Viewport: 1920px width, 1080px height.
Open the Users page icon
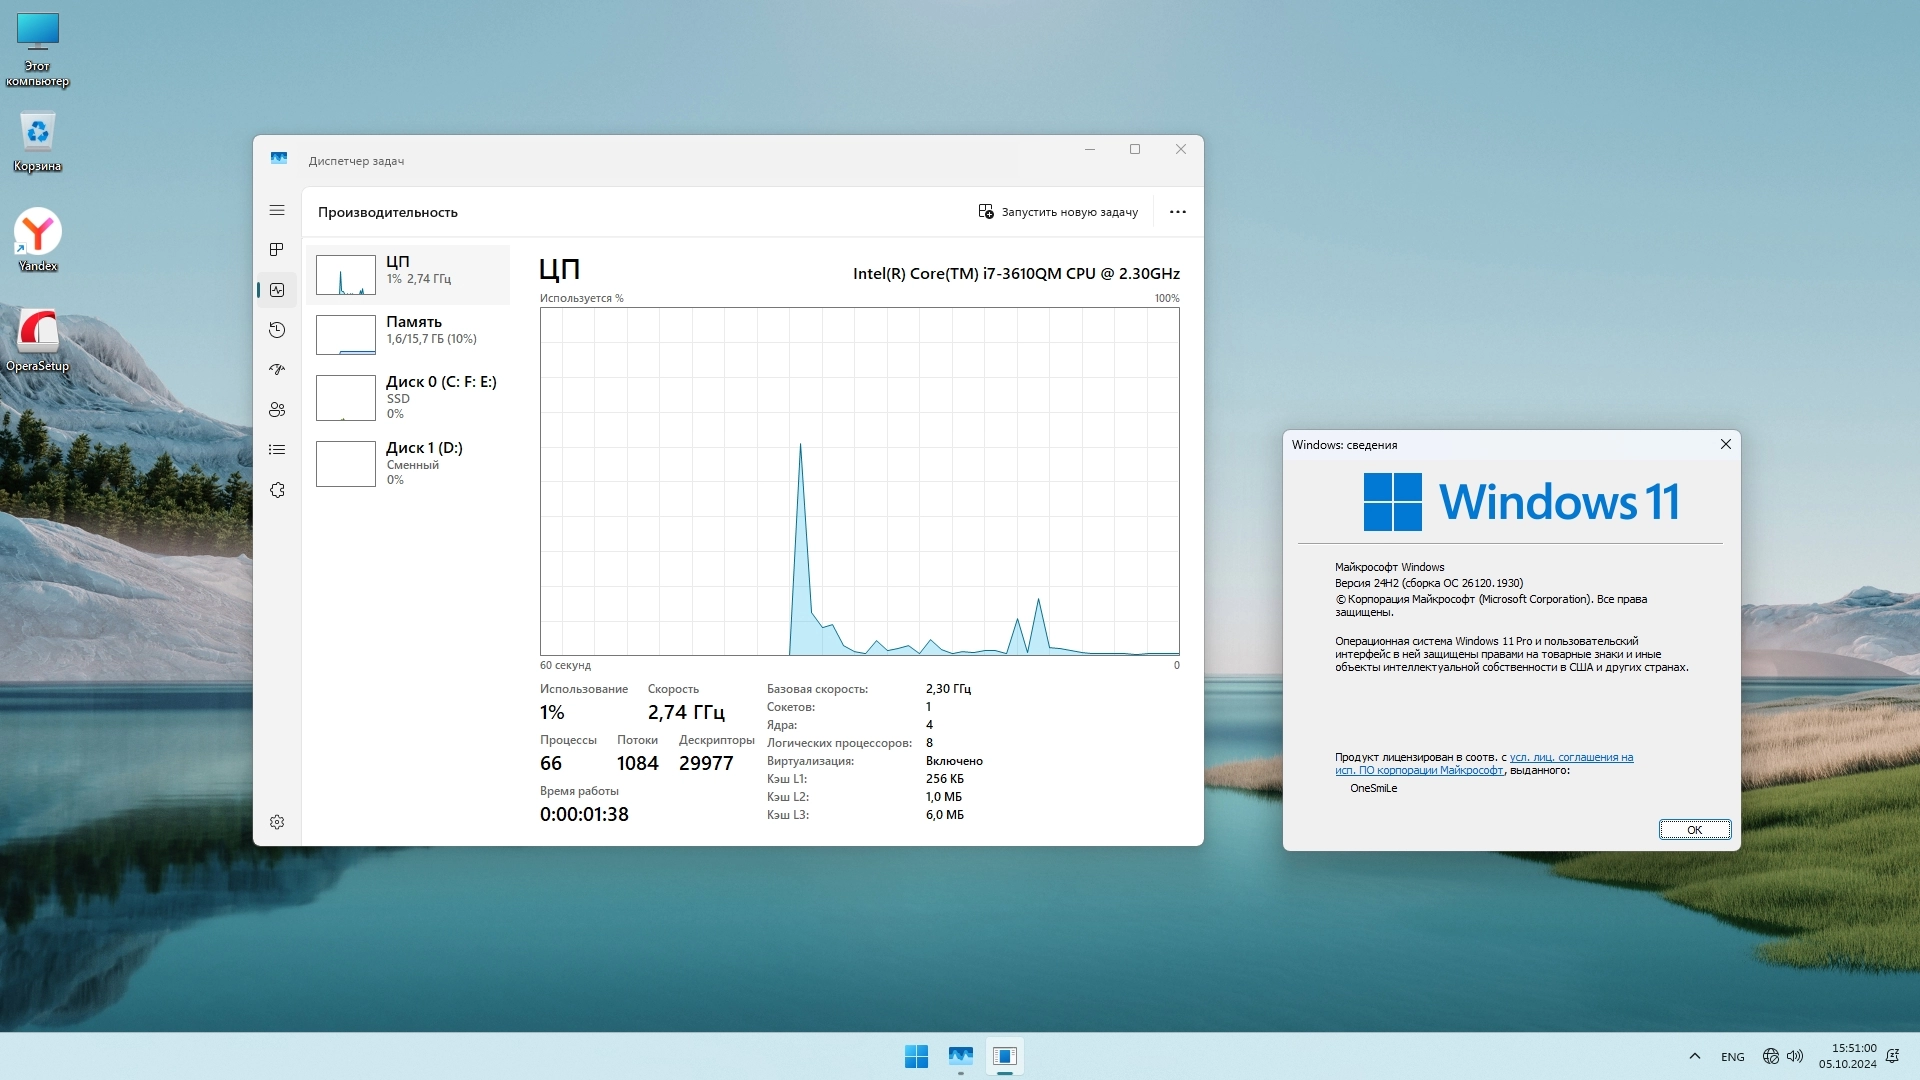(277, 410)
